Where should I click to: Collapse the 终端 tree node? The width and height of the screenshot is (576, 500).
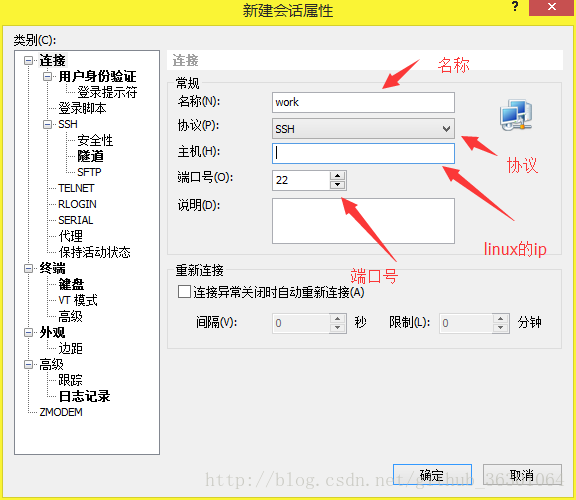tap(28, 269)
